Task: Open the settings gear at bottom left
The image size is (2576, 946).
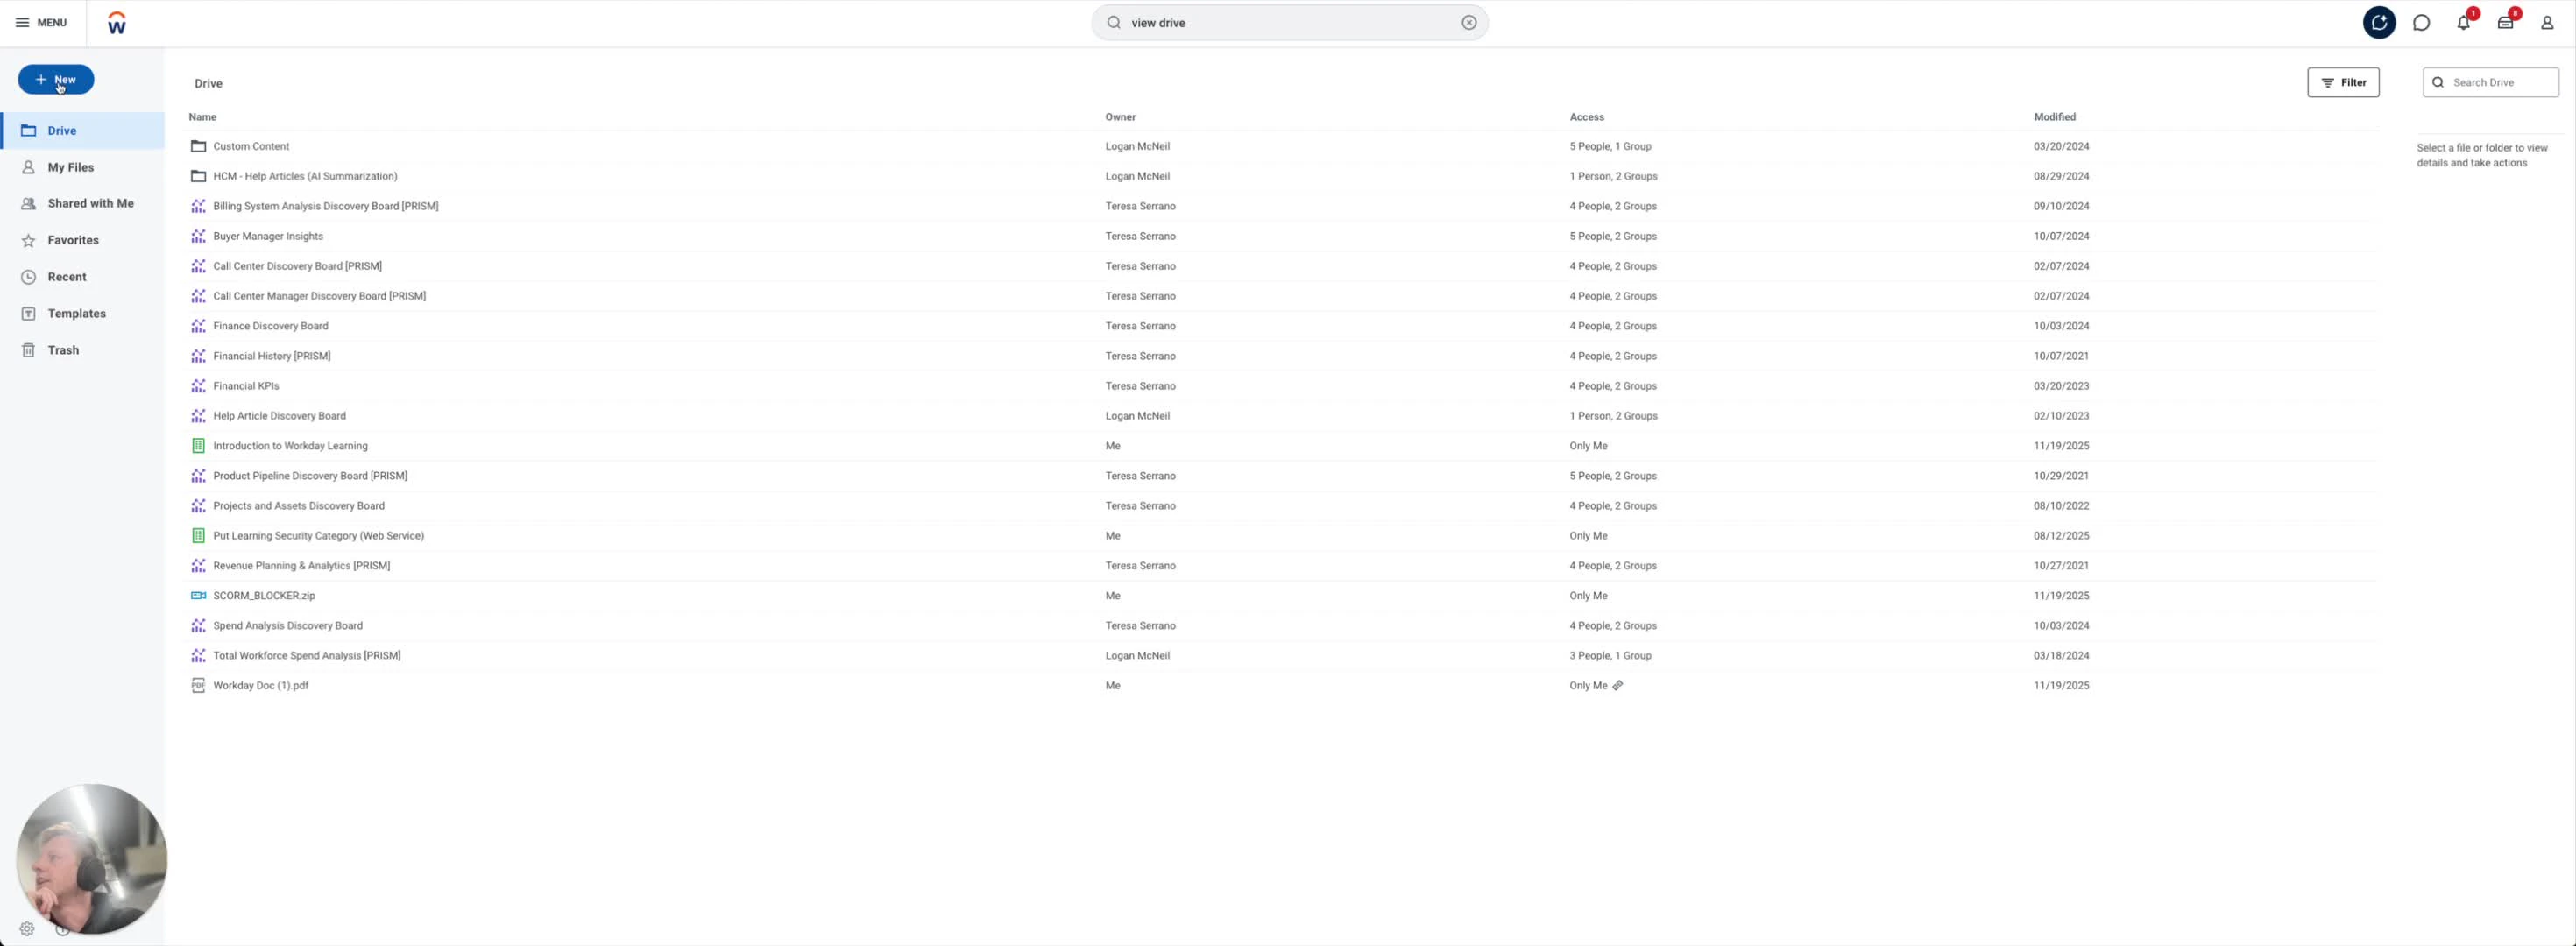Action: (x=27, y=928)
